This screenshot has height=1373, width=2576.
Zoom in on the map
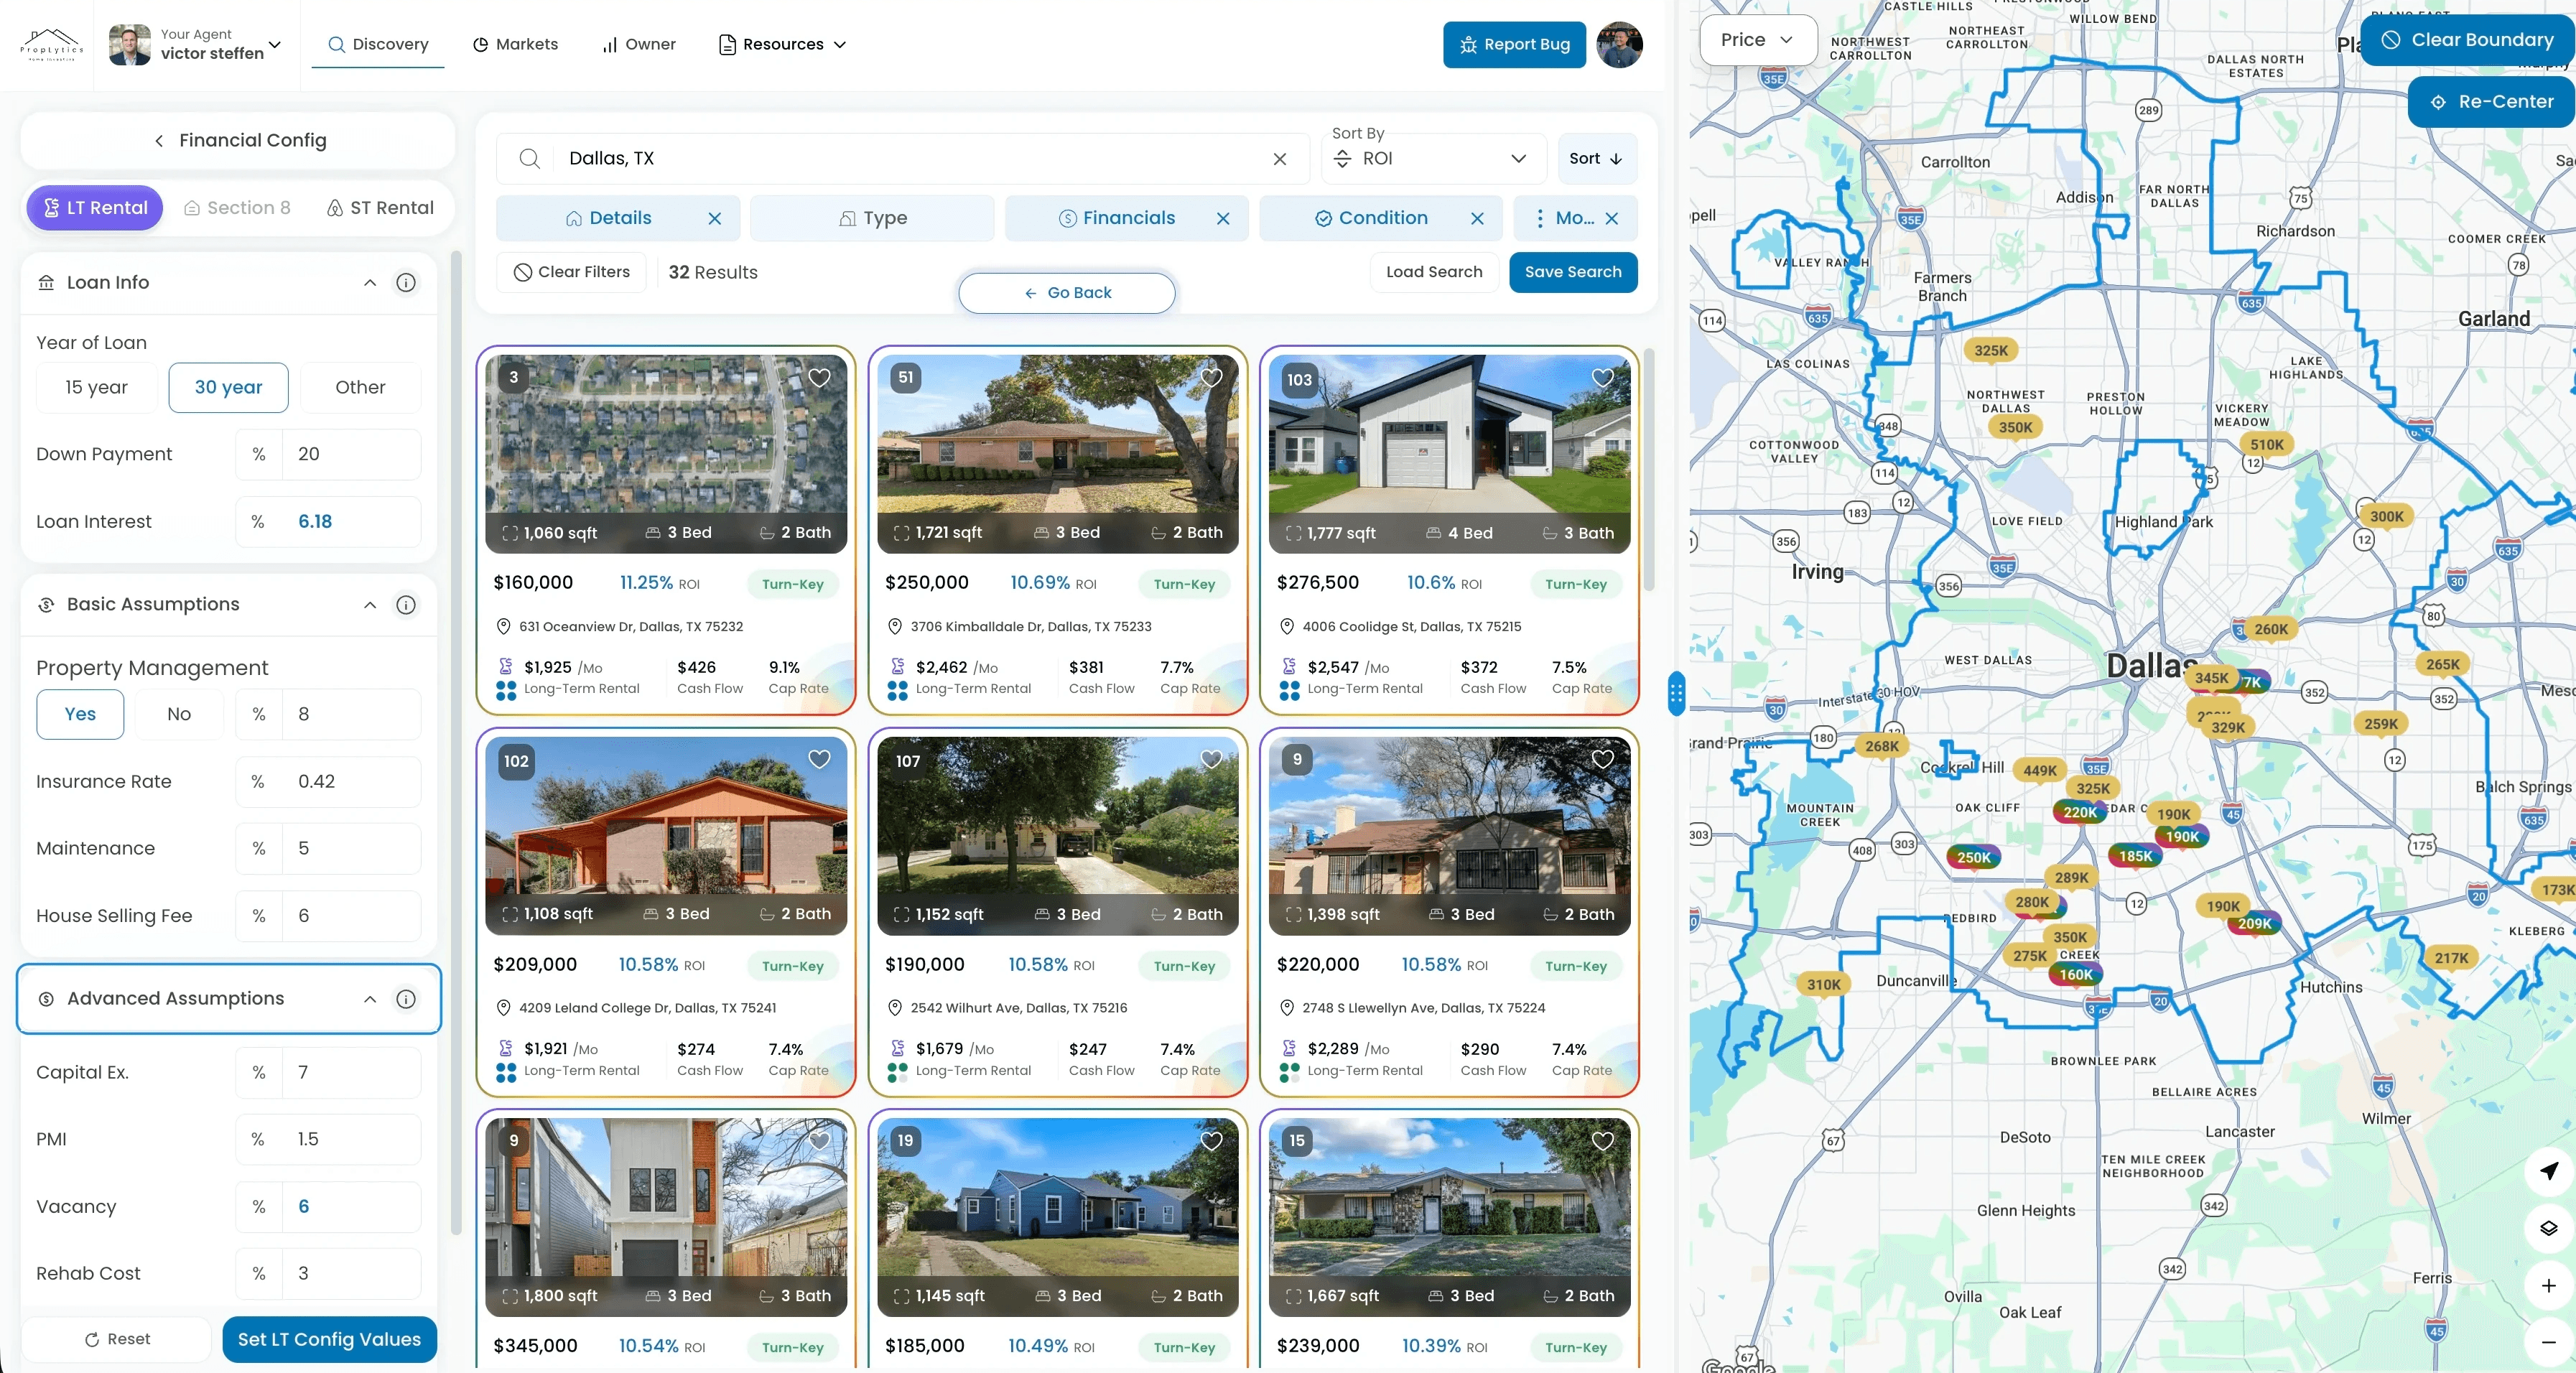2547,1285
